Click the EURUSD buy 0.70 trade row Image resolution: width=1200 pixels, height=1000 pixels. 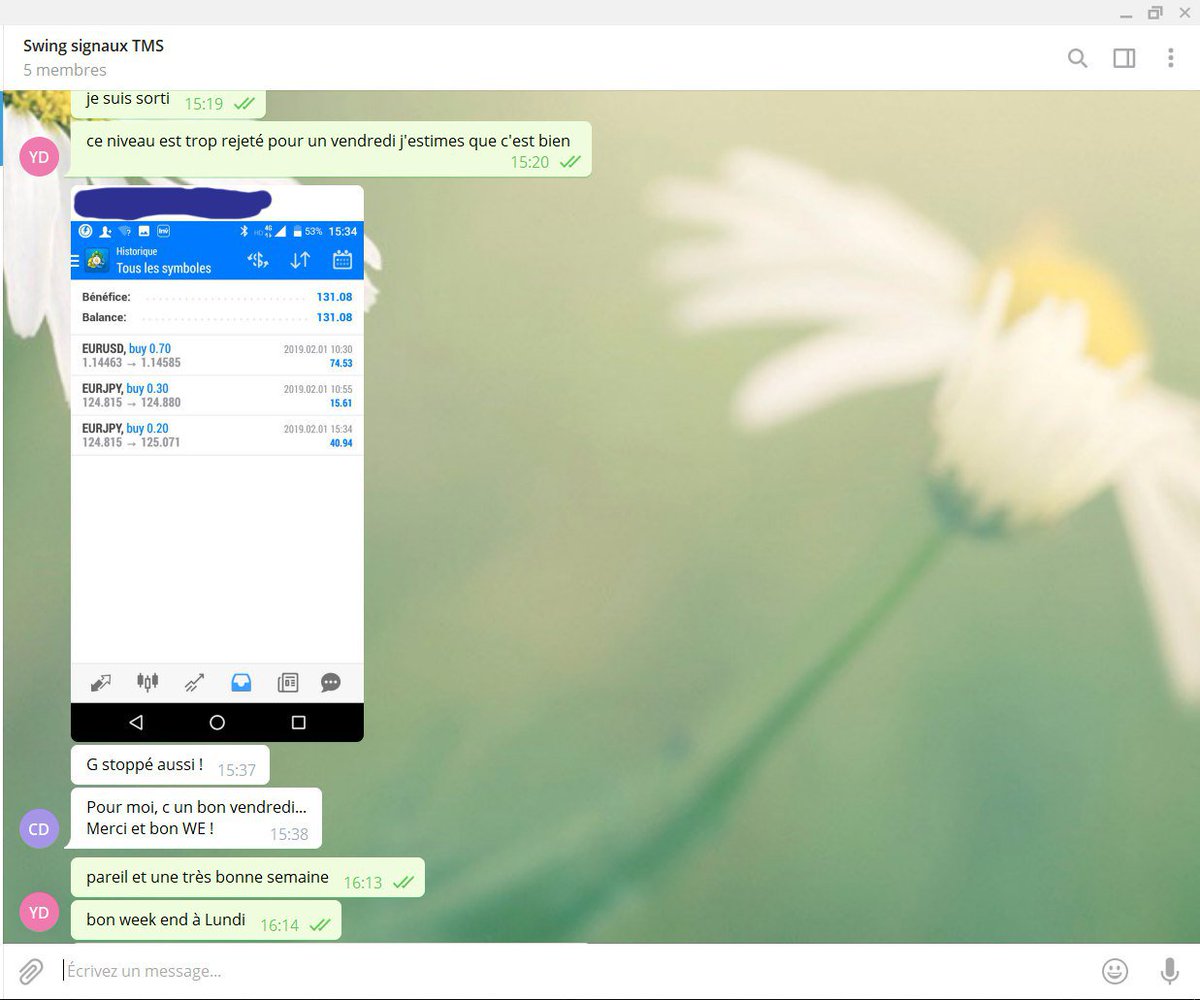[217, 356]
